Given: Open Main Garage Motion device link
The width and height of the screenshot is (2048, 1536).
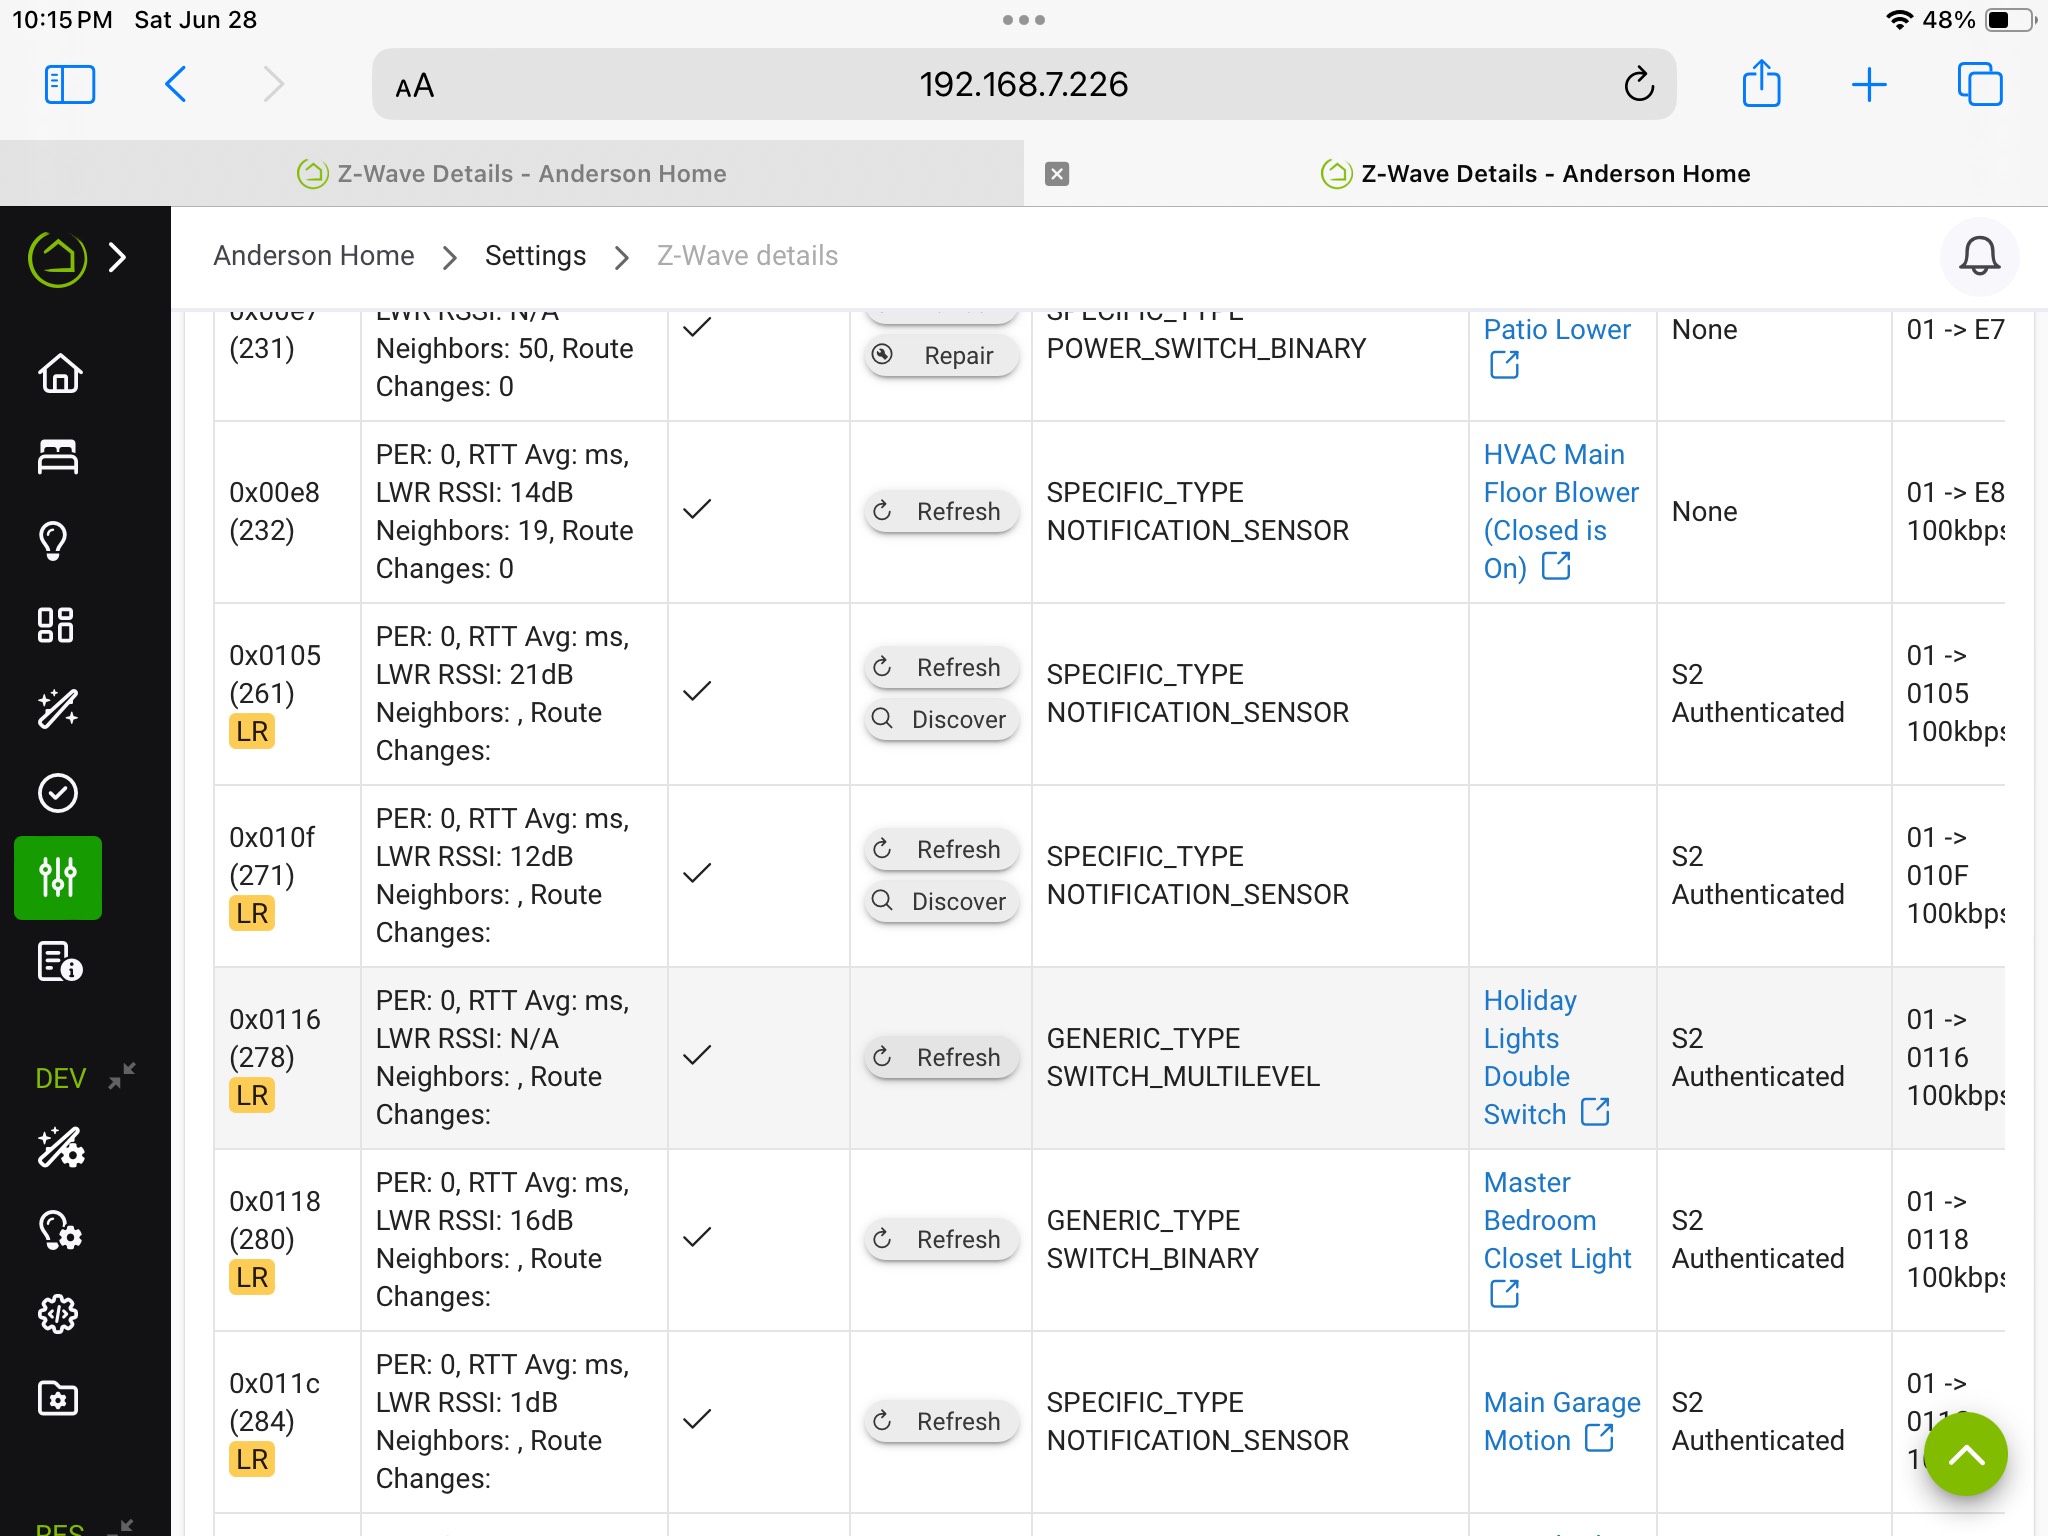Looking at the screenshot, I should tap(1562, 1421).
